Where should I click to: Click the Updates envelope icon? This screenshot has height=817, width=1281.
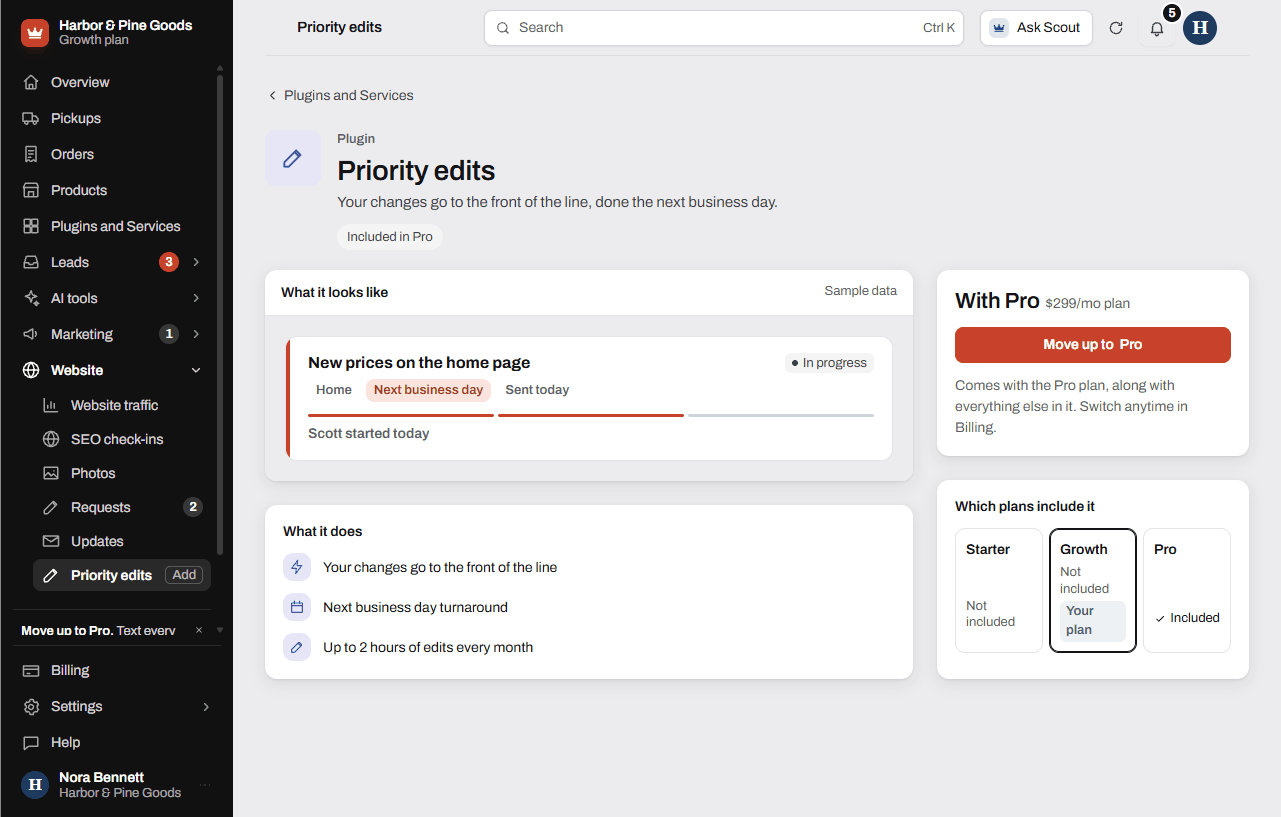click(x=51, y=541)
